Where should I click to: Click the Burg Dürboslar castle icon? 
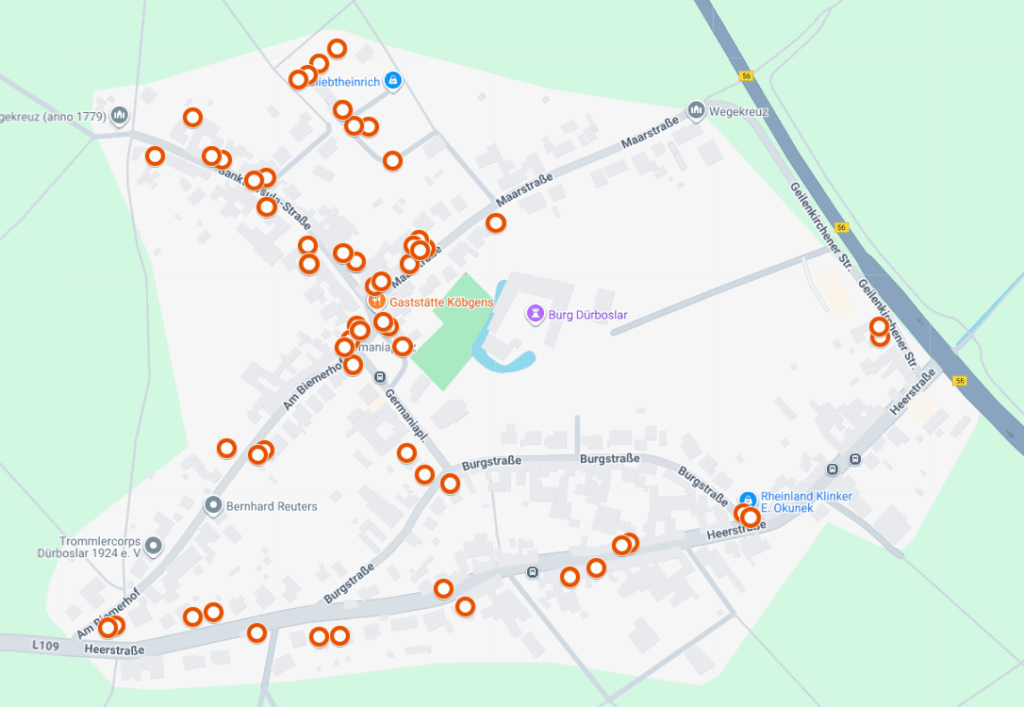coord(536,315)
